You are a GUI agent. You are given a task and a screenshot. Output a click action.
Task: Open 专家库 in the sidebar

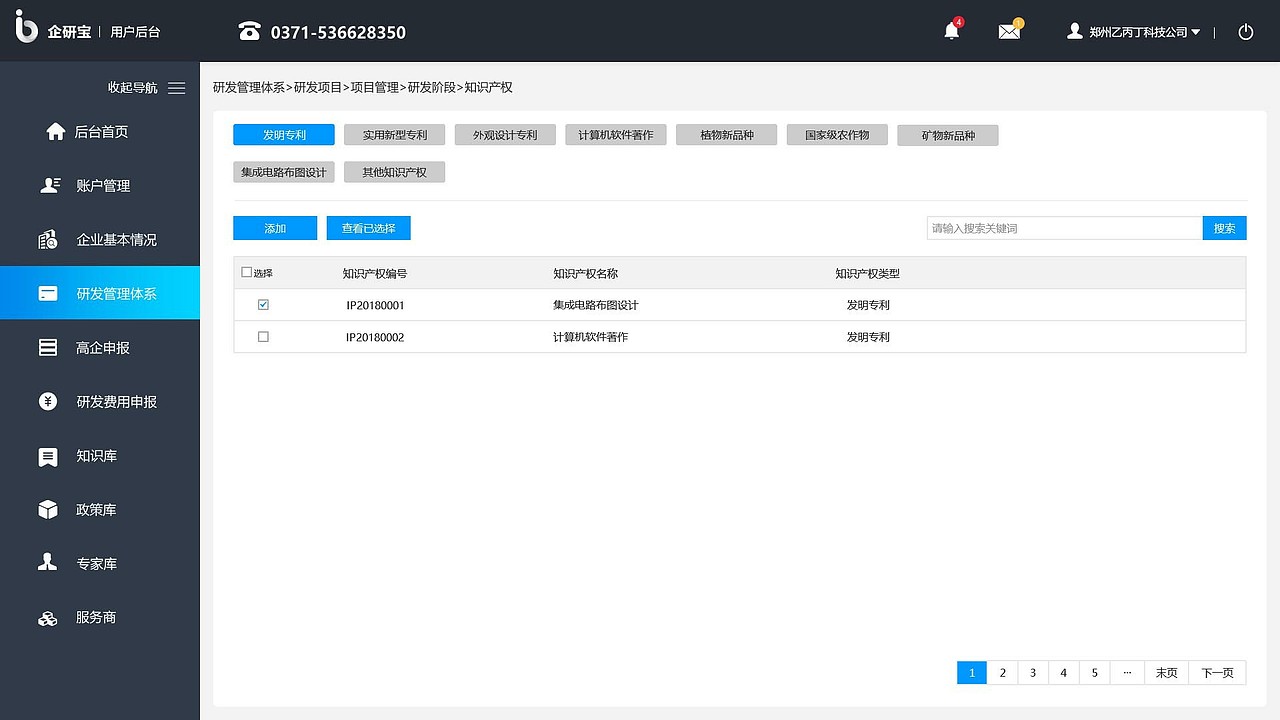tap(97, 564)
